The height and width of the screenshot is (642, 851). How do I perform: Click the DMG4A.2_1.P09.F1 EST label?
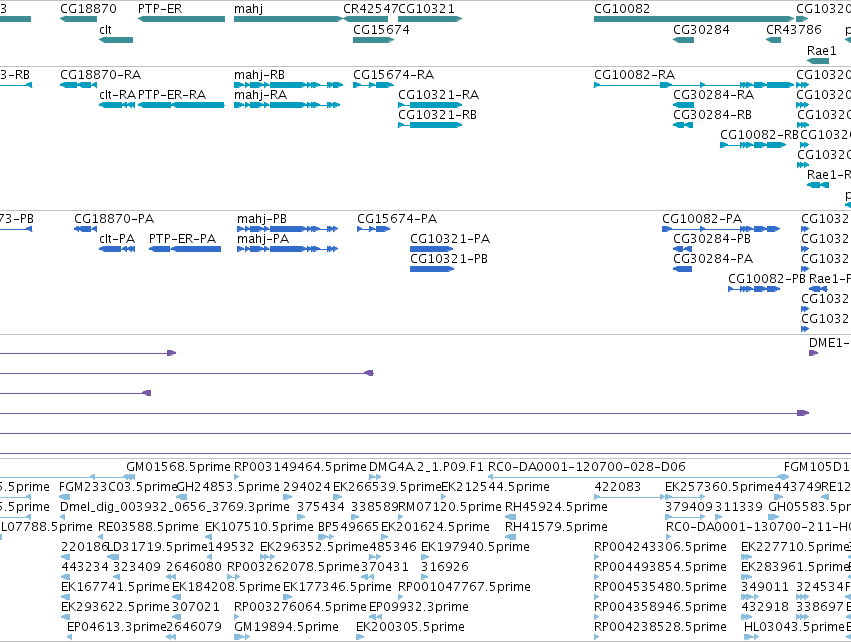click(426, 467)
